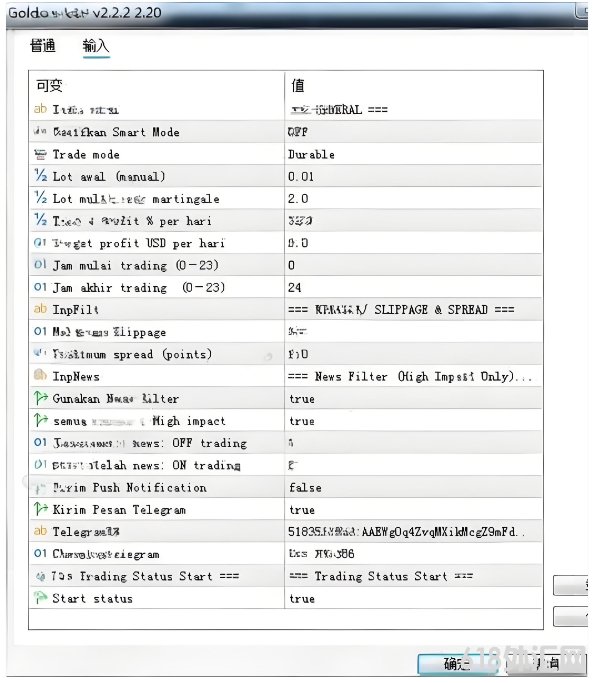Click the ½ icon of Lot martingale row

40,198
